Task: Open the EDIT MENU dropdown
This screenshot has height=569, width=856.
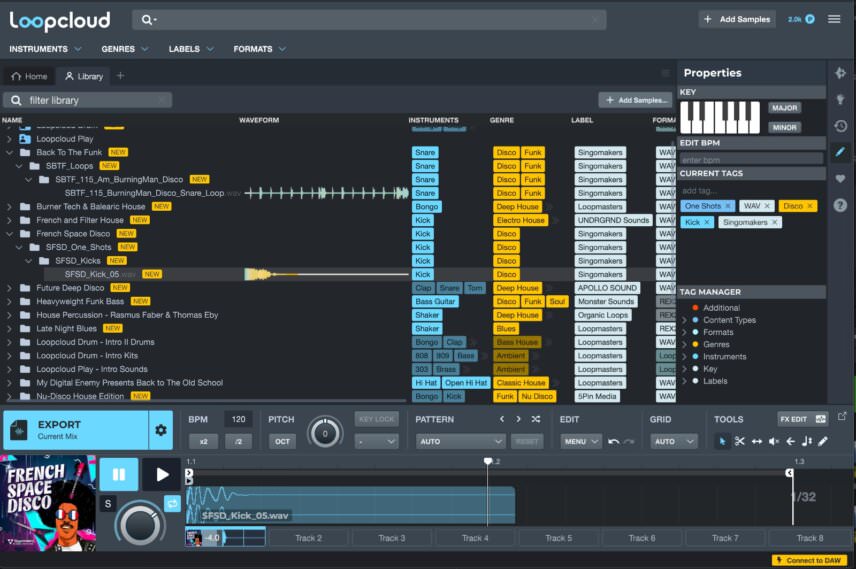Action: 581,441
